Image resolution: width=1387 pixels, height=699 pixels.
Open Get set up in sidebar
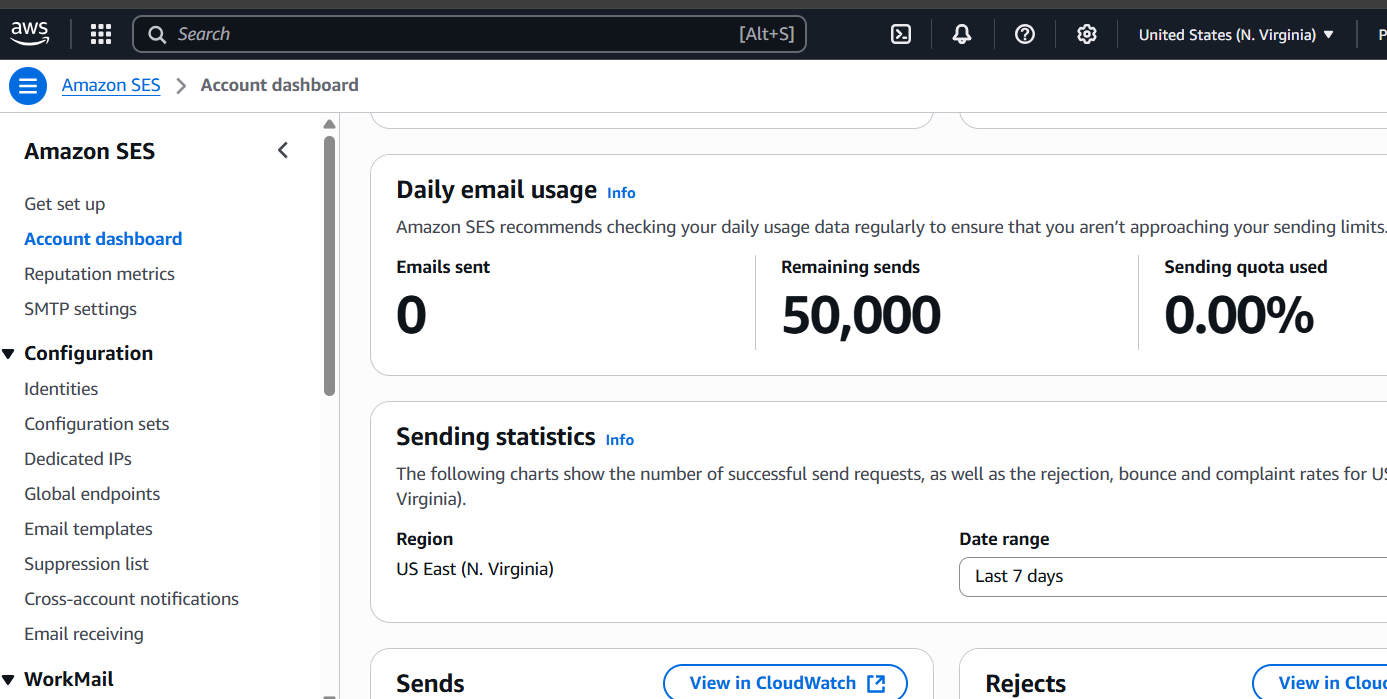click(65, 204)
